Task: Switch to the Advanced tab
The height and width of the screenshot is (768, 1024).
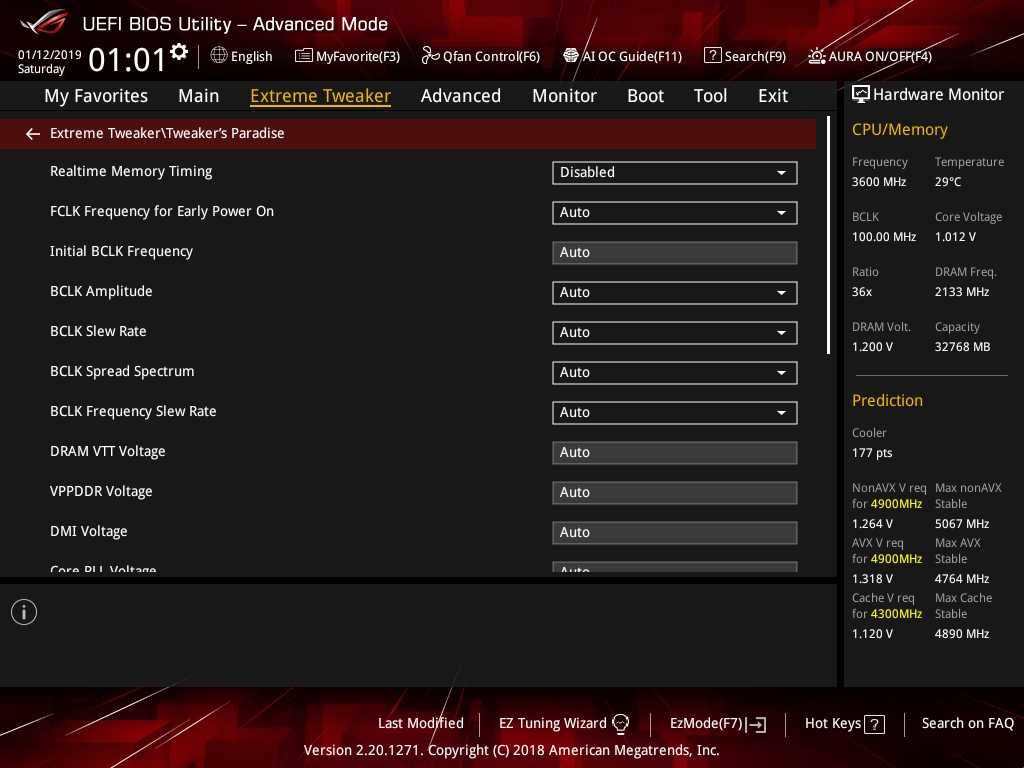Action: tap(460, 96)
